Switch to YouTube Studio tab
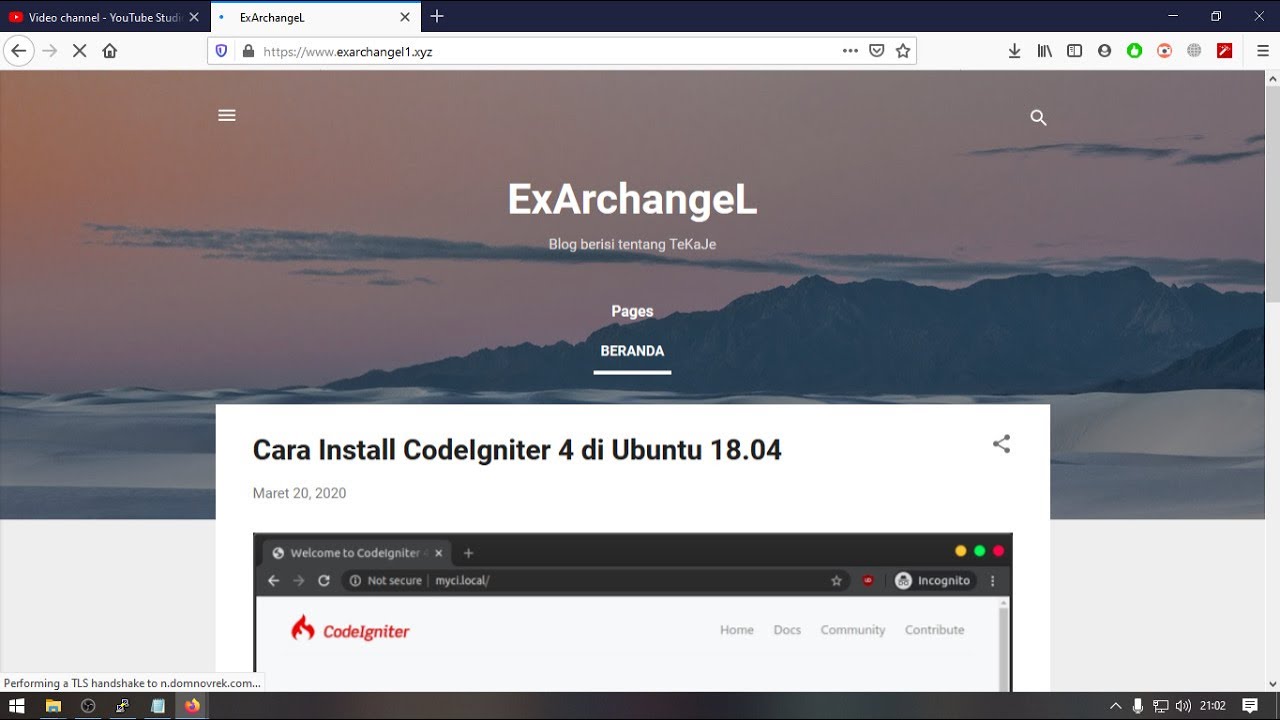Viewport: 1280px width, 720px height. click(95, 17)
